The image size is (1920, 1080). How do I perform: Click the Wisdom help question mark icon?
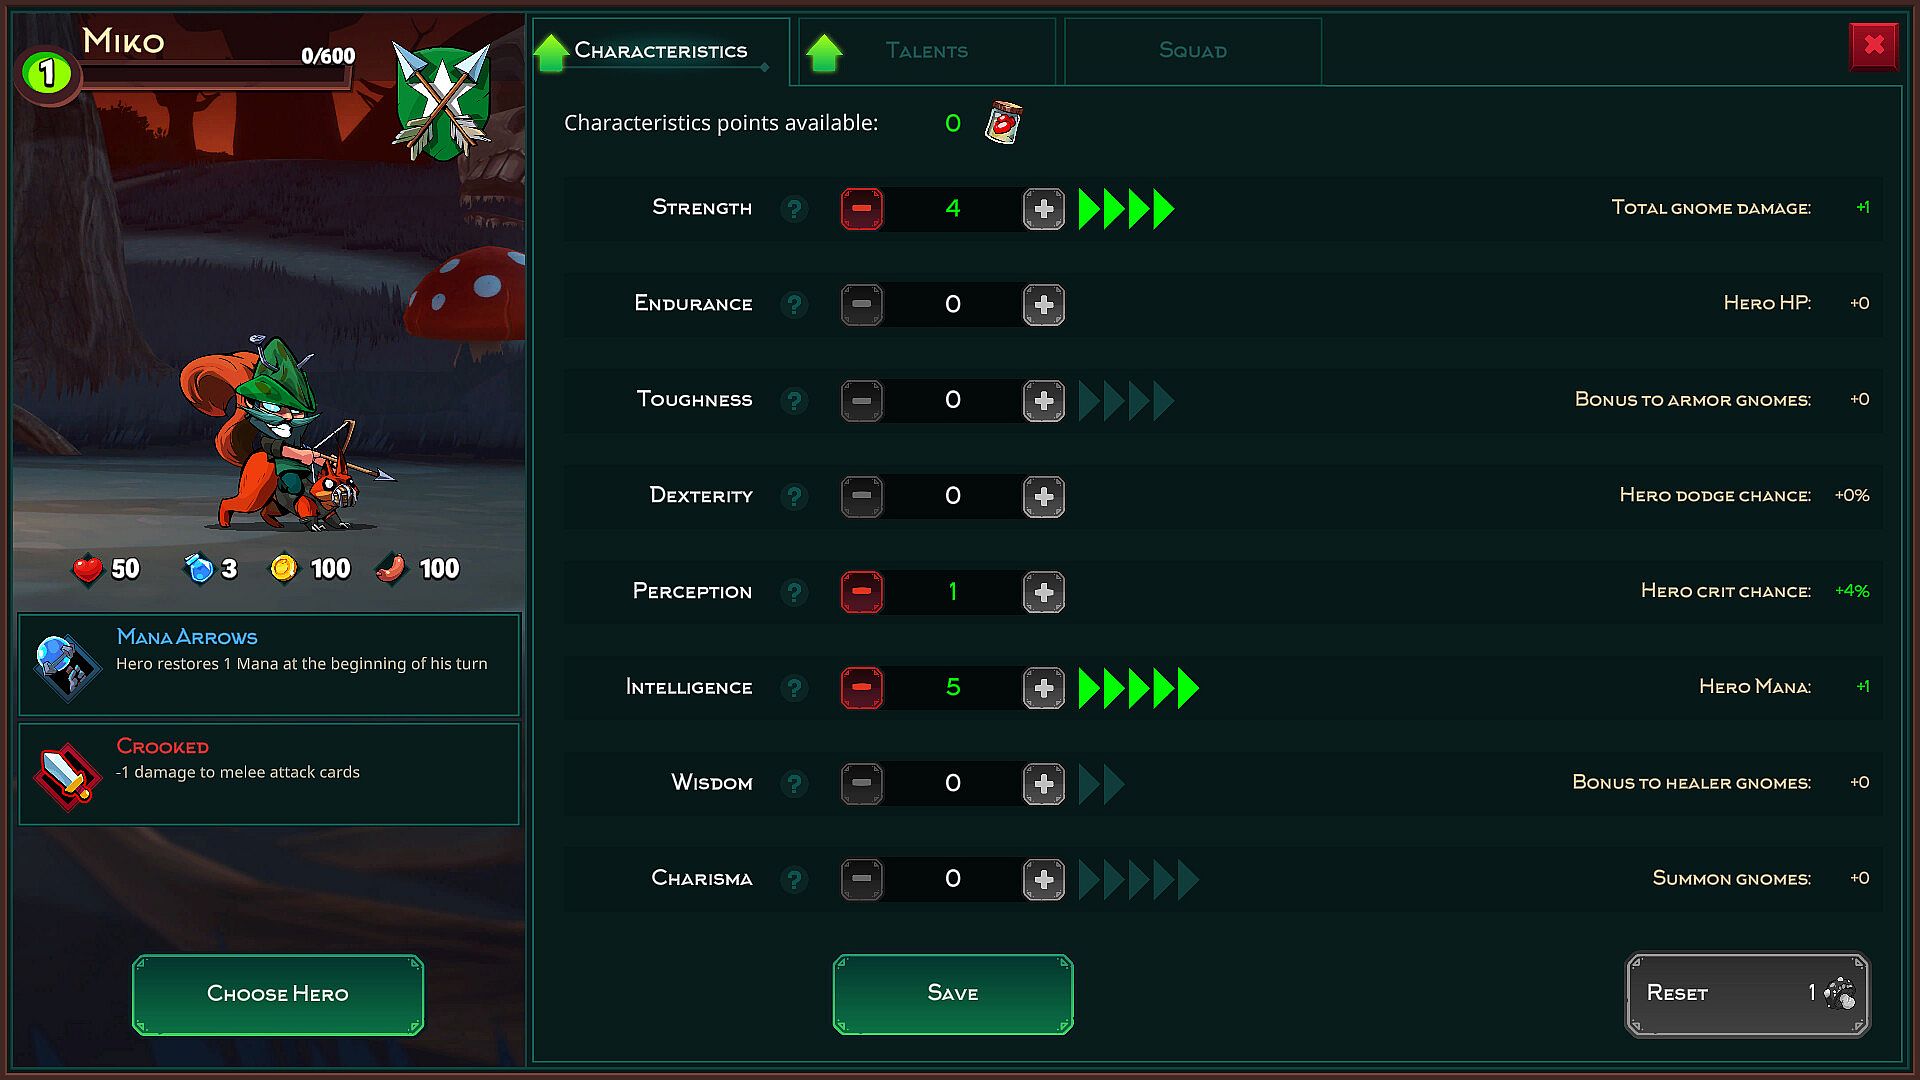coord(794,784)
